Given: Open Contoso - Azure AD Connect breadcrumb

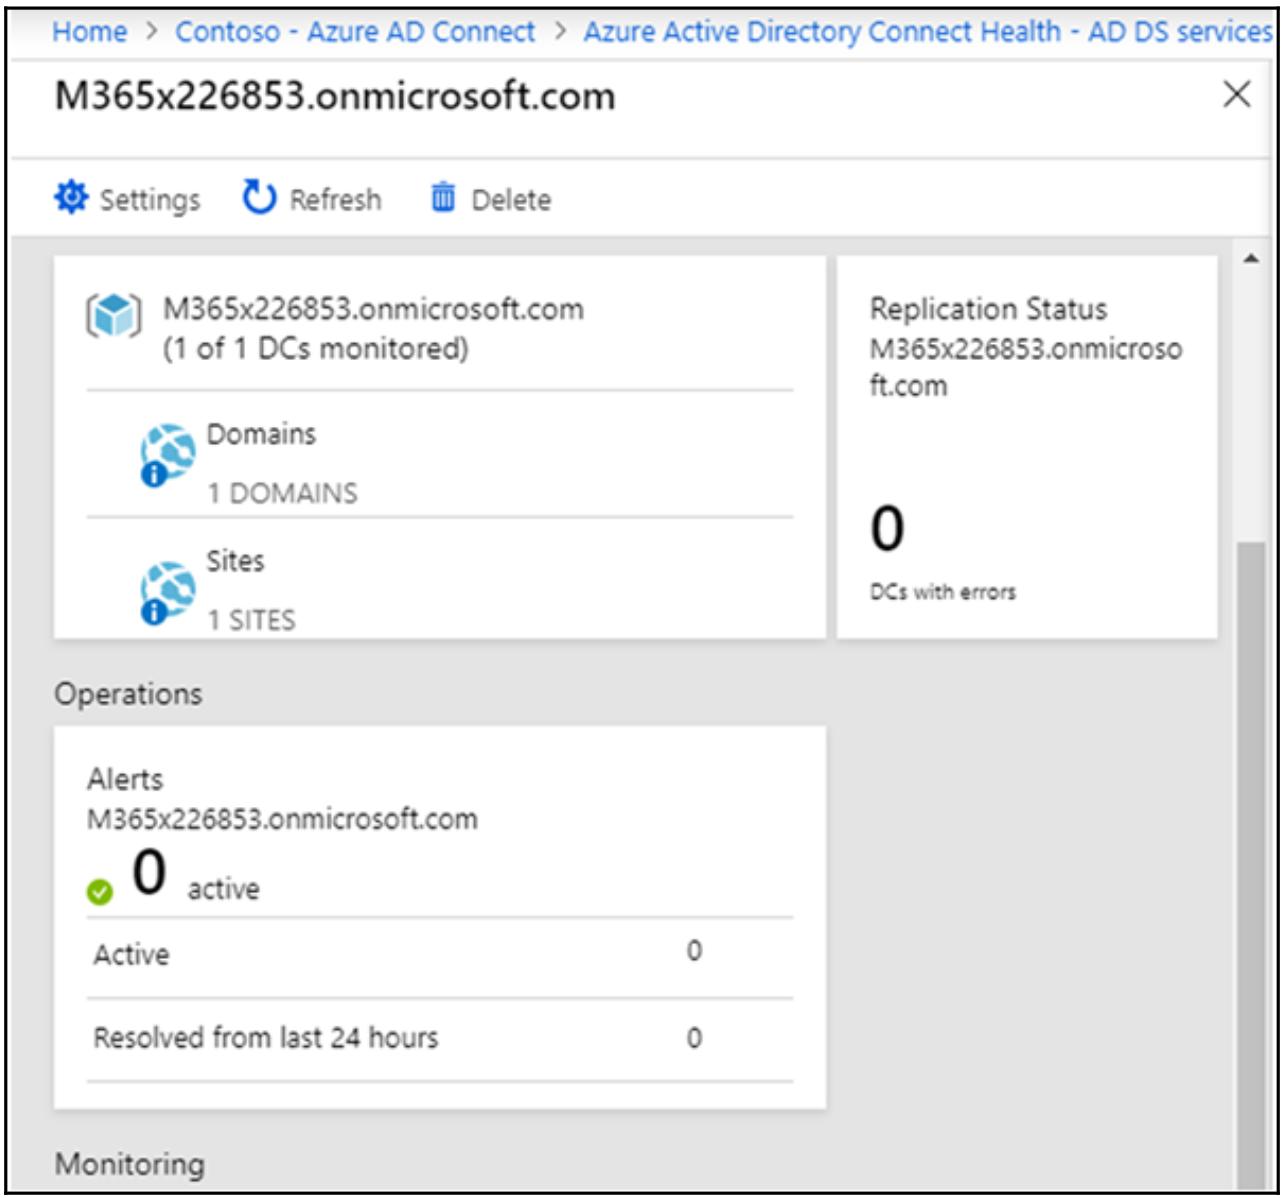Looking at the screenshot, I should (355, 31).
